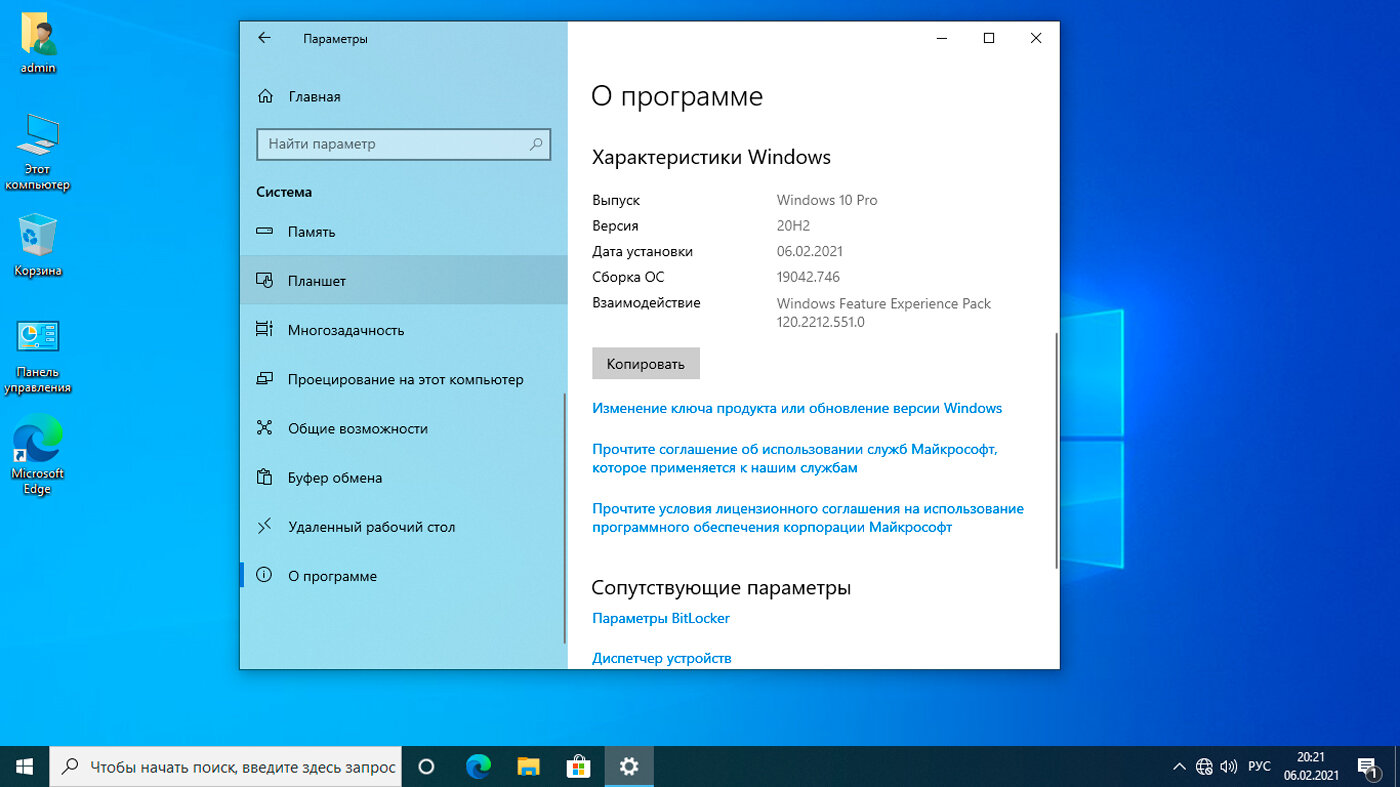
Task: Open the Многозадачность settings page
Action: click(403, 330)
